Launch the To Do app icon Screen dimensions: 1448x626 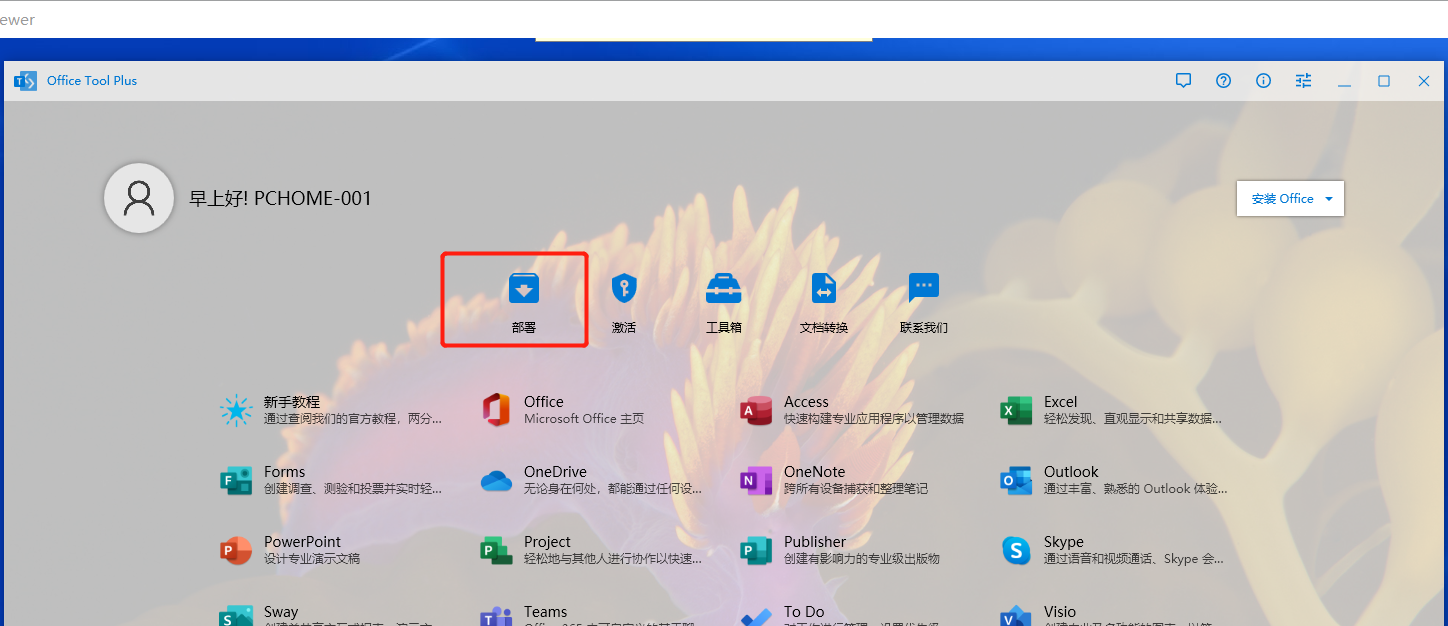756,616
